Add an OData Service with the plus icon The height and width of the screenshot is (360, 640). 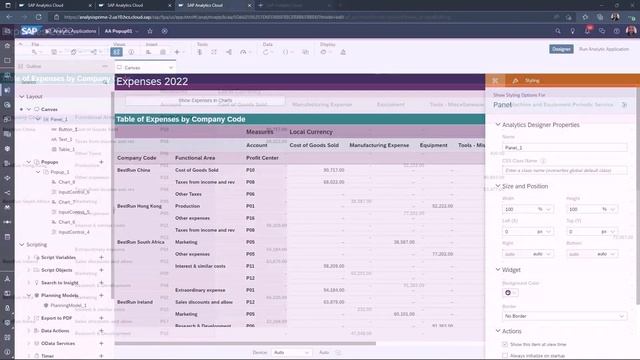(x=101, y=344)
